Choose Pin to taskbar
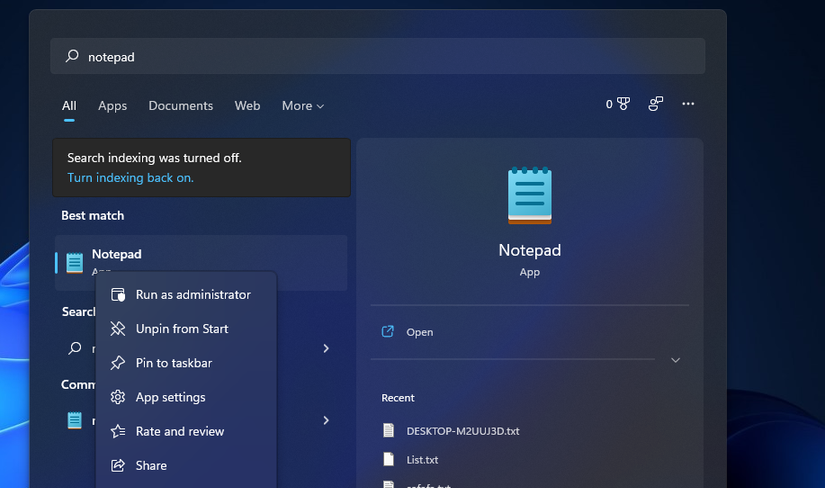This screenshot has width=825, height=488. click(x=186, y=363)
